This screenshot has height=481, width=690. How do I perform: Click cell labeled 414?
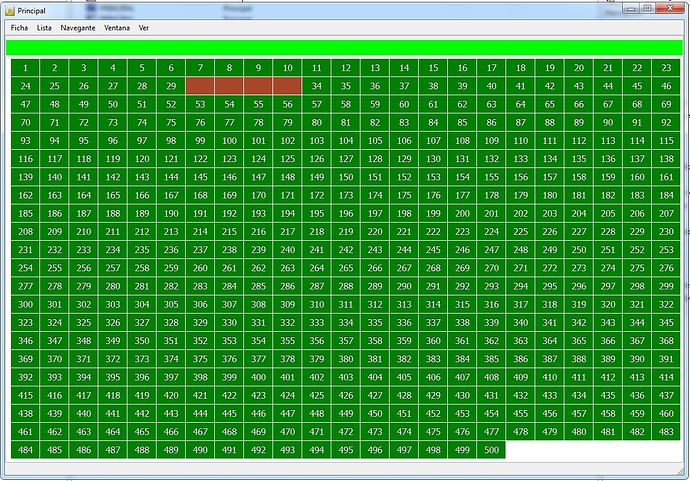[x=666, y=377]
